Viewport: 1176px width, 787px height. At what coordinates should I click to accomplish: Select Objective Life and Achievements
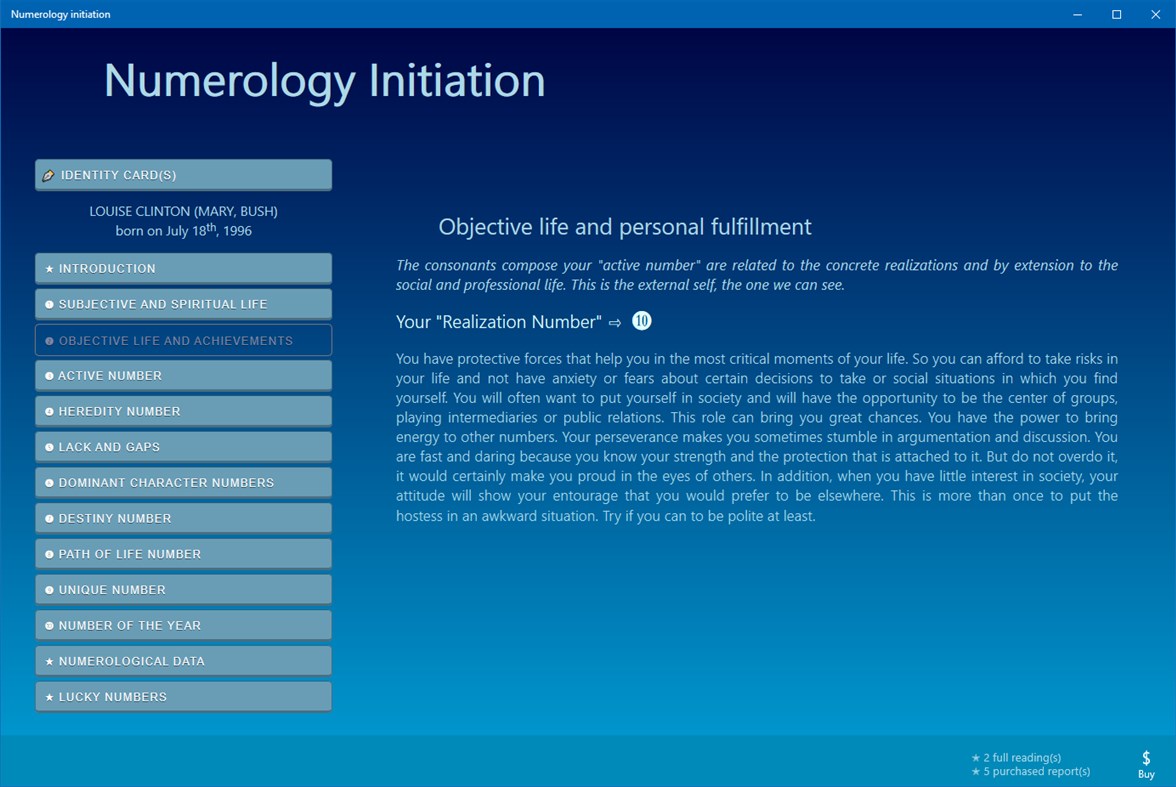tap(183, 339)
